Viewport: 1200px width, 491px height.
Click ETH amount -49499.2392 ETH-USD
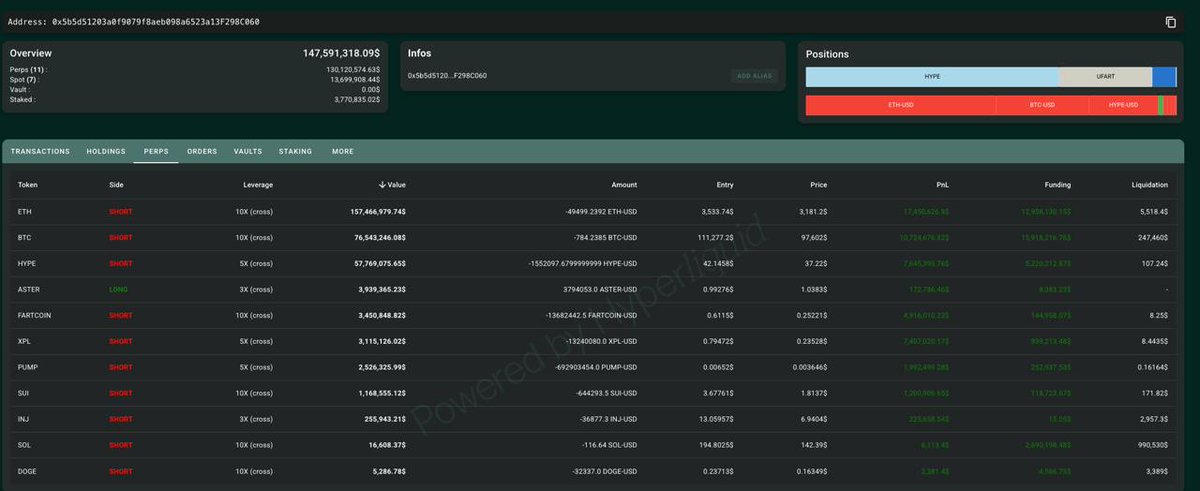click(x=600, y=212)
